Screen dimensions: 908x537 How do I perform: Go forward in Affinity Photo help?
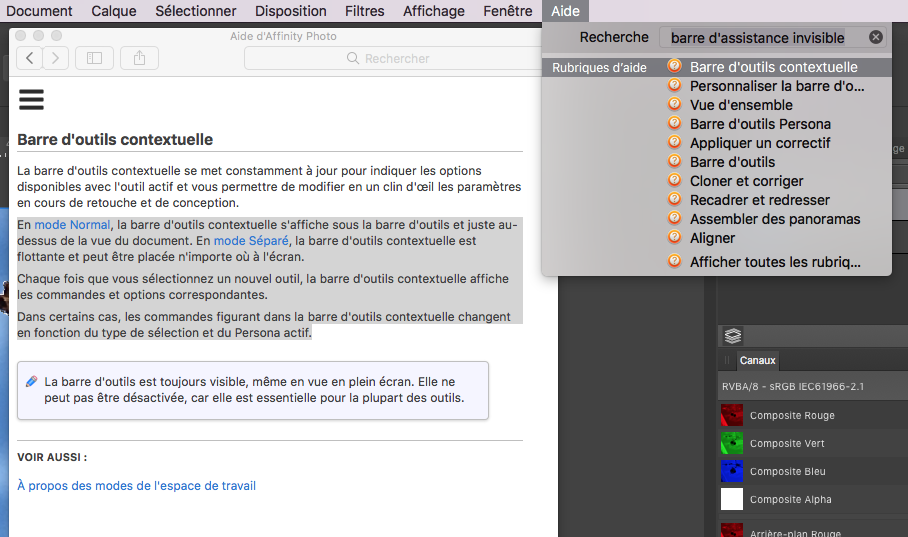point(56,58)
